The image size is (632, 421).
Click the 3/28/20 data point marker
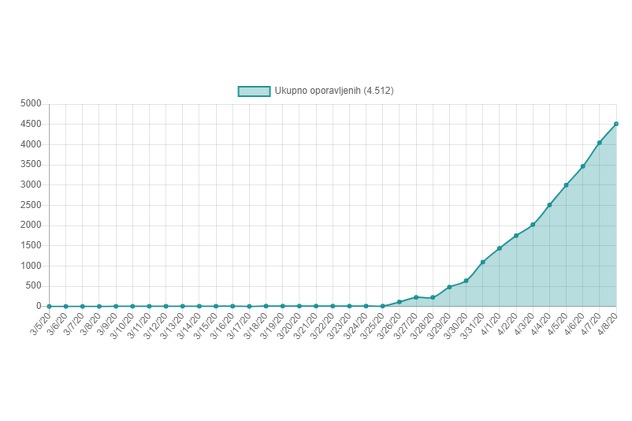(433, 298)
